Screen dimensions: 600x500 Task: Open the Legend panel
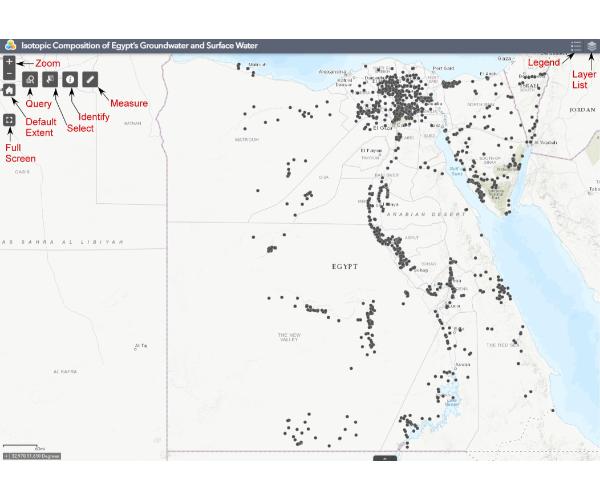576,46
